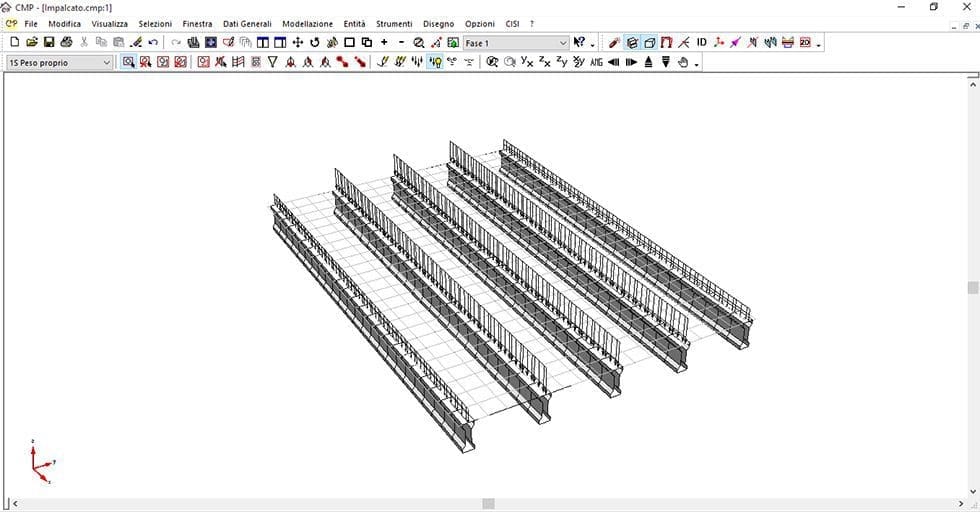Image resolution: width=980 pixels, height=512 pixels.
Task: Toggle the light bulb display option
Action: [435, 62]
